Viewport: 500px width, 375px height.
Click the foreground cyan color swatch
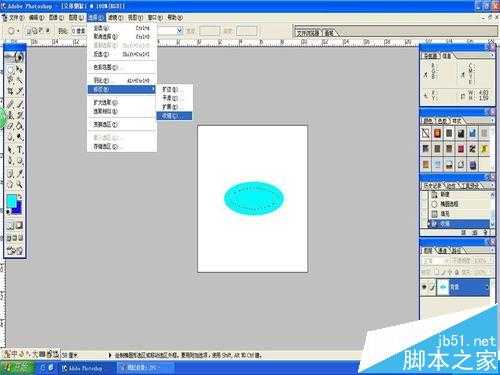click(x=12, y=201)
